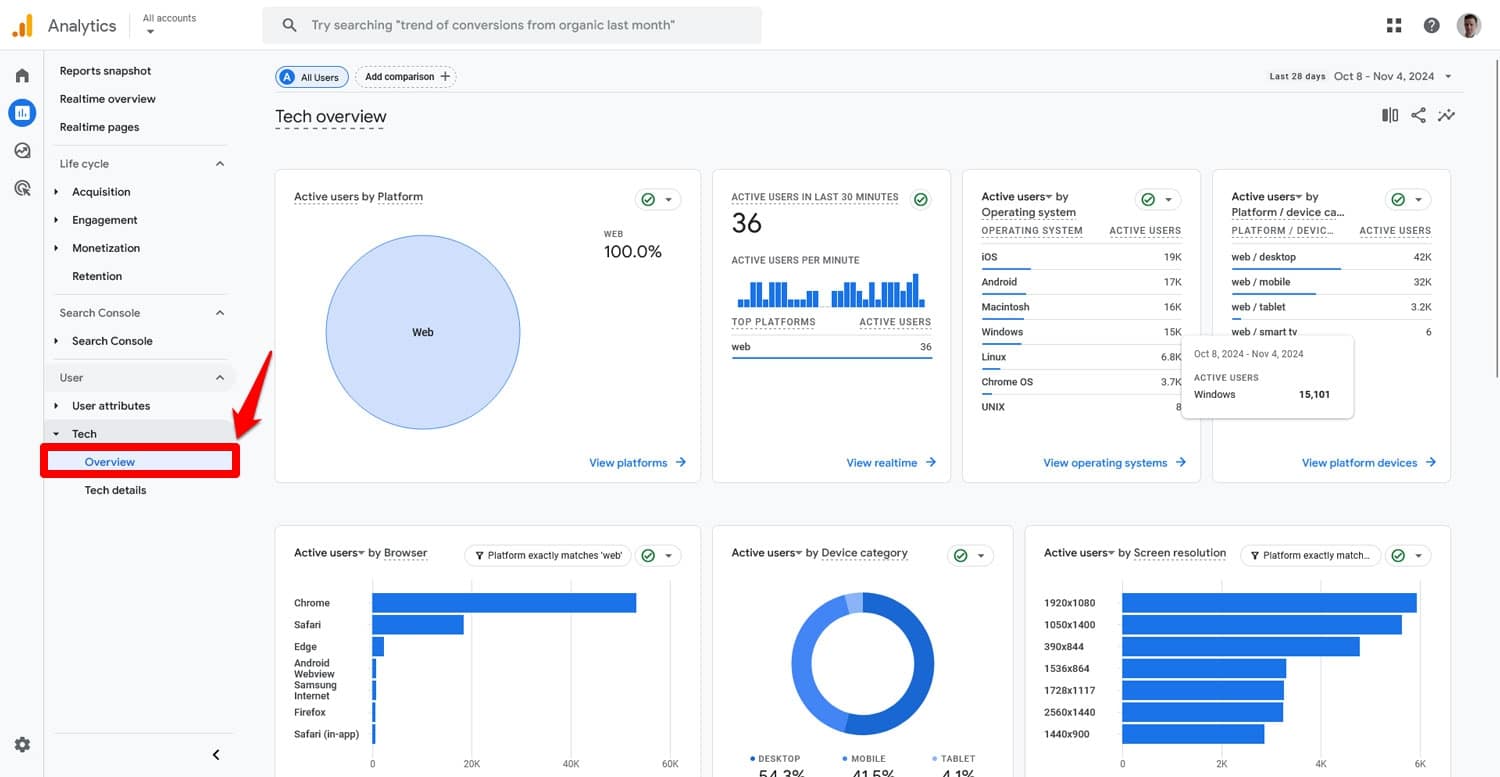Share this report using the share icon
This screenshot has width=1500, height=777.
pyautogui.click(x=1418, y=115)
